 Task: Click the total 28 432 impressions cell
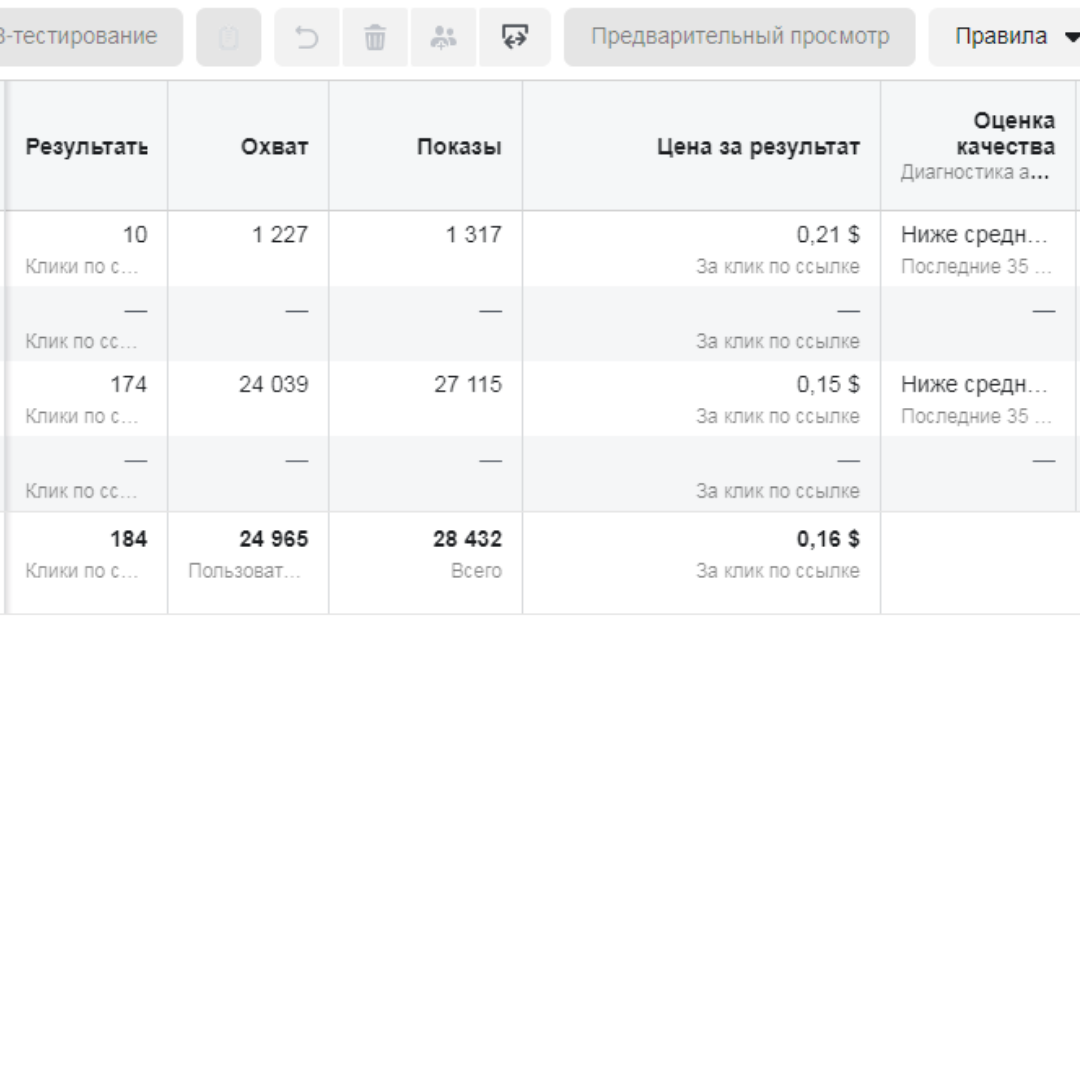point(467,539)
